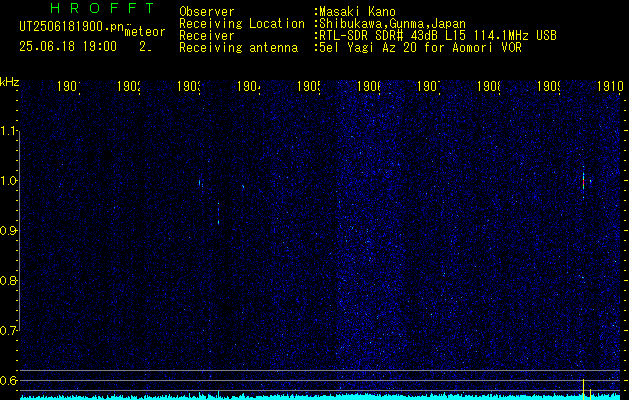629x400 pixels.
Task: Click the cyan echo at 1.0 kHz after 1903
Action: 199,183
